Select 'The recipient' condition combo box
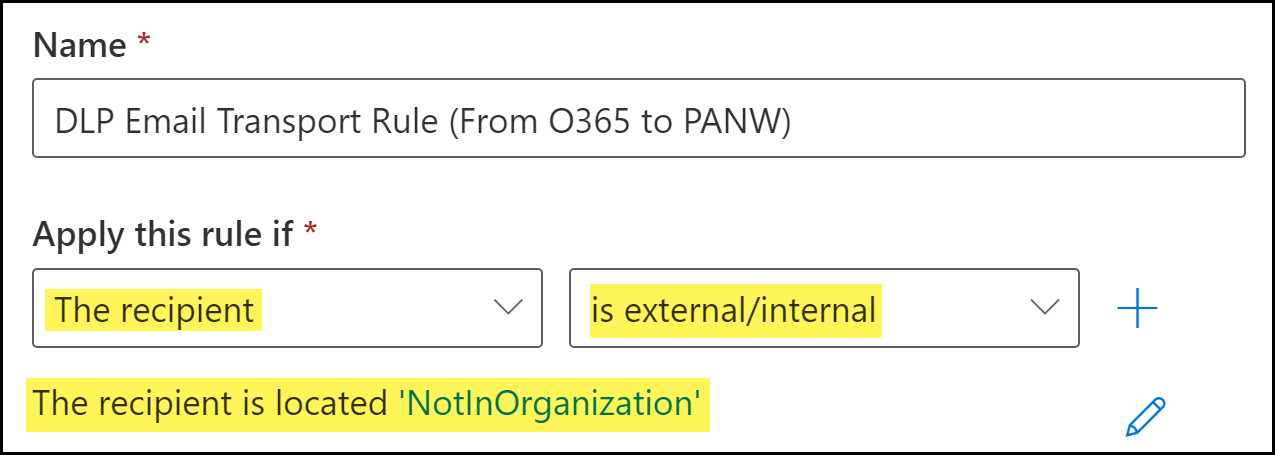Image resolution: width=1275 pixels, height=455 pixels. (x=287, y=309)
